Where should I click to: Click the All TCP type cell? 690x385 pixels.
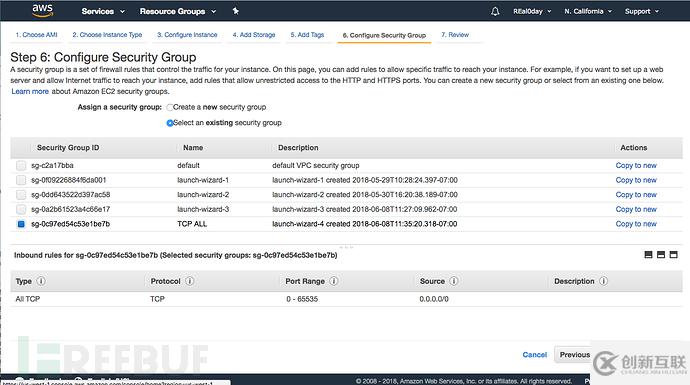tap(28, 299)
